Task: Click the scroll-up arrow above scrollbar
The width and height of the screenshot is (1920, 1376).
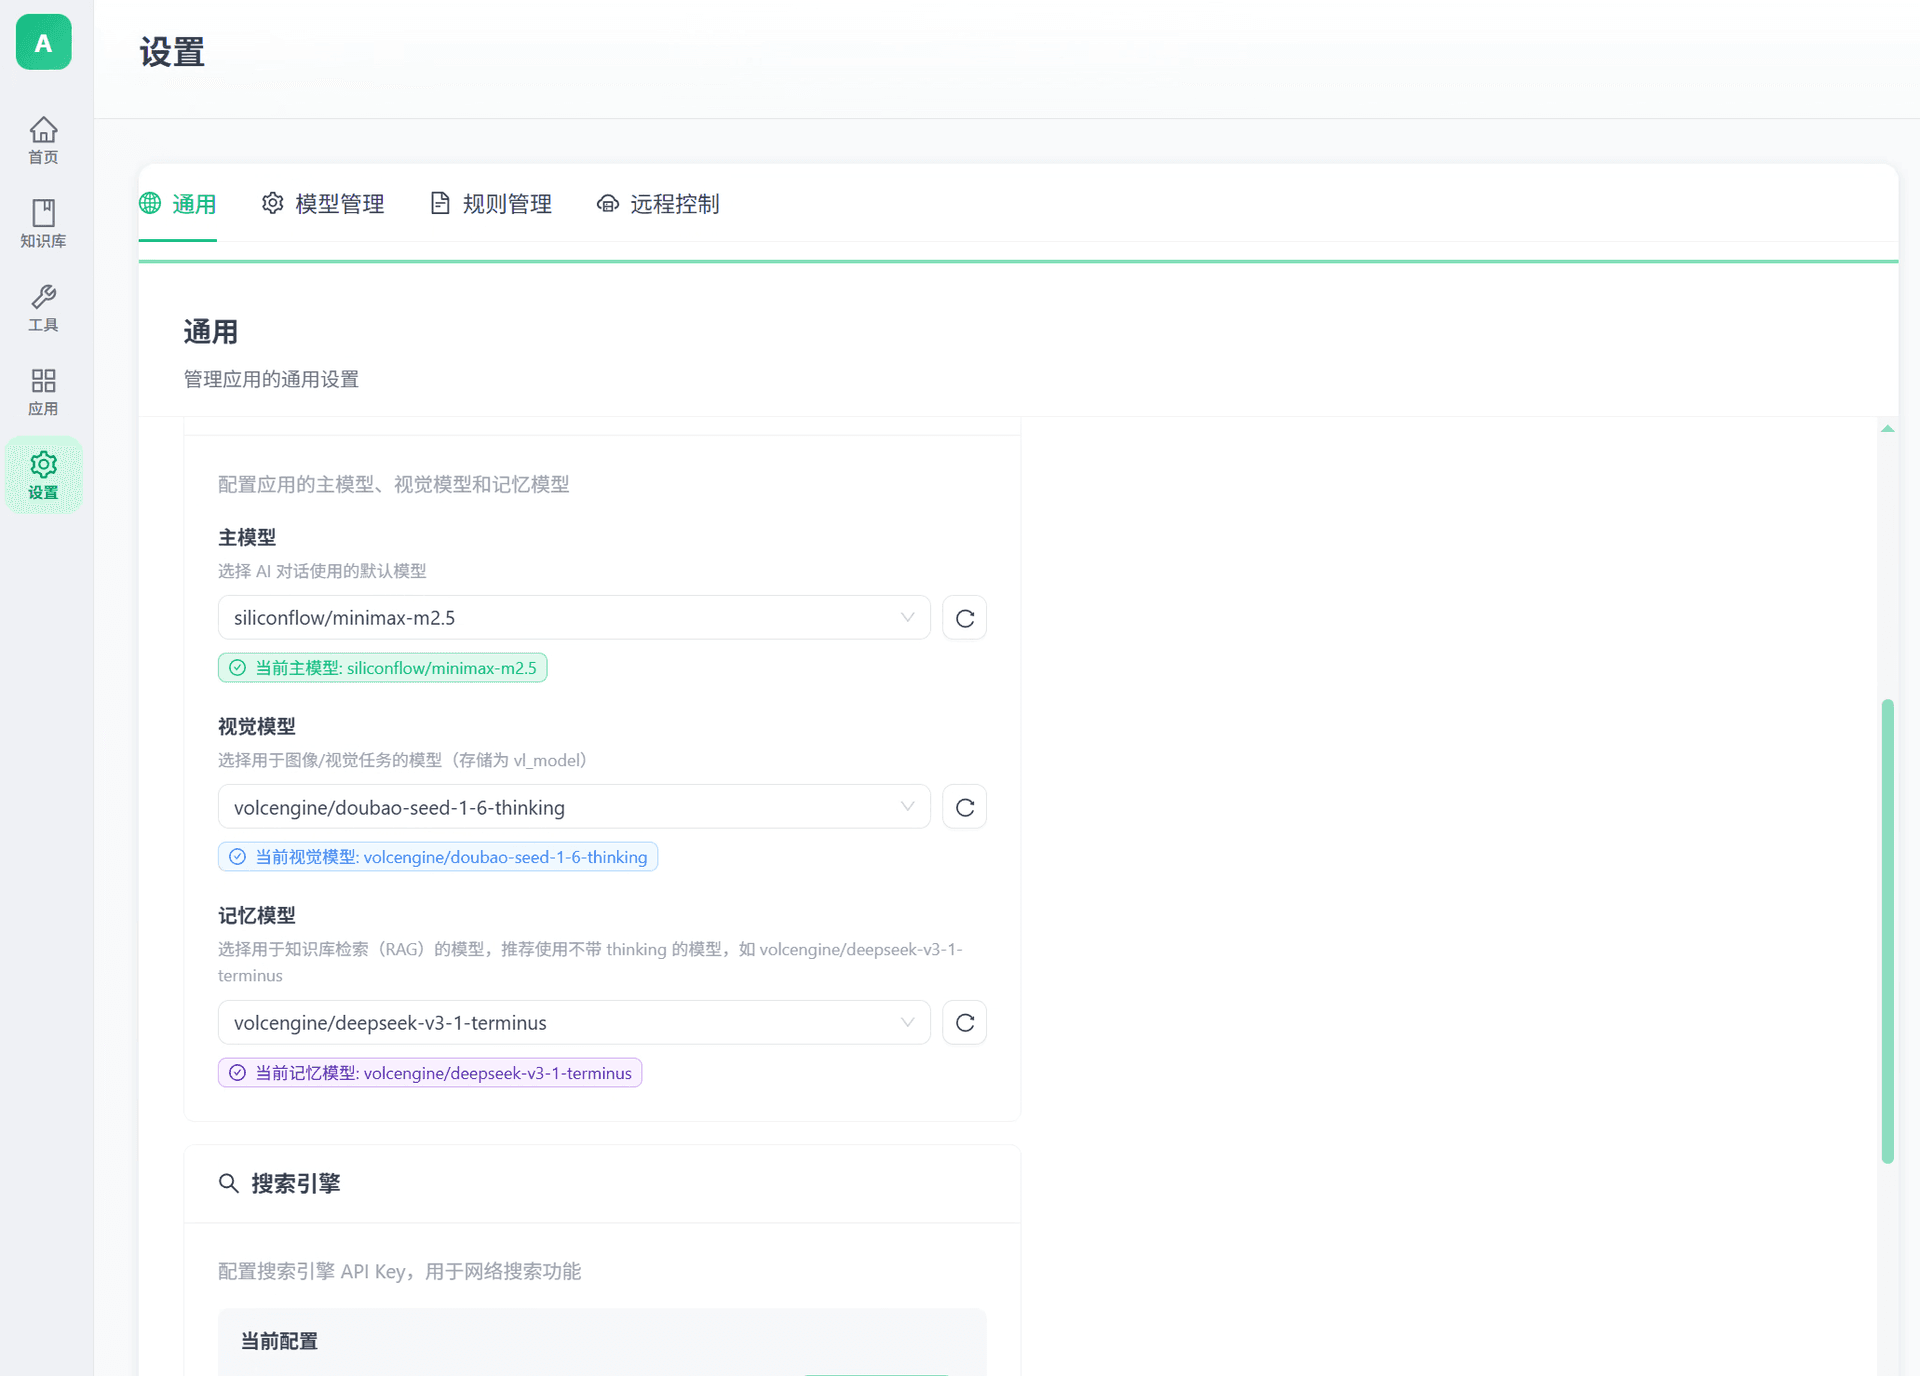Action: click(x=1887, y=429)
